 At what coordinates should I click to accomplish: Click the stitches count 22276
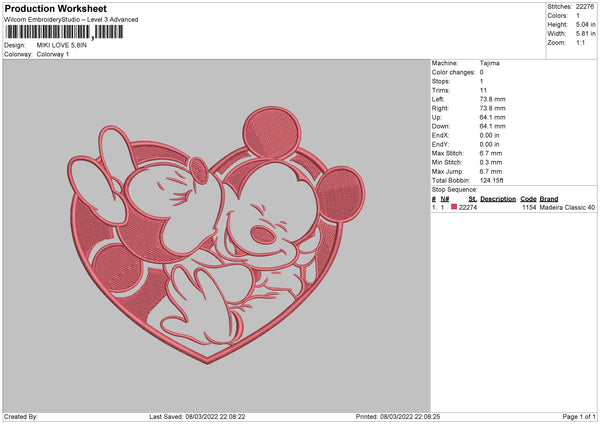tap(585, 7)
